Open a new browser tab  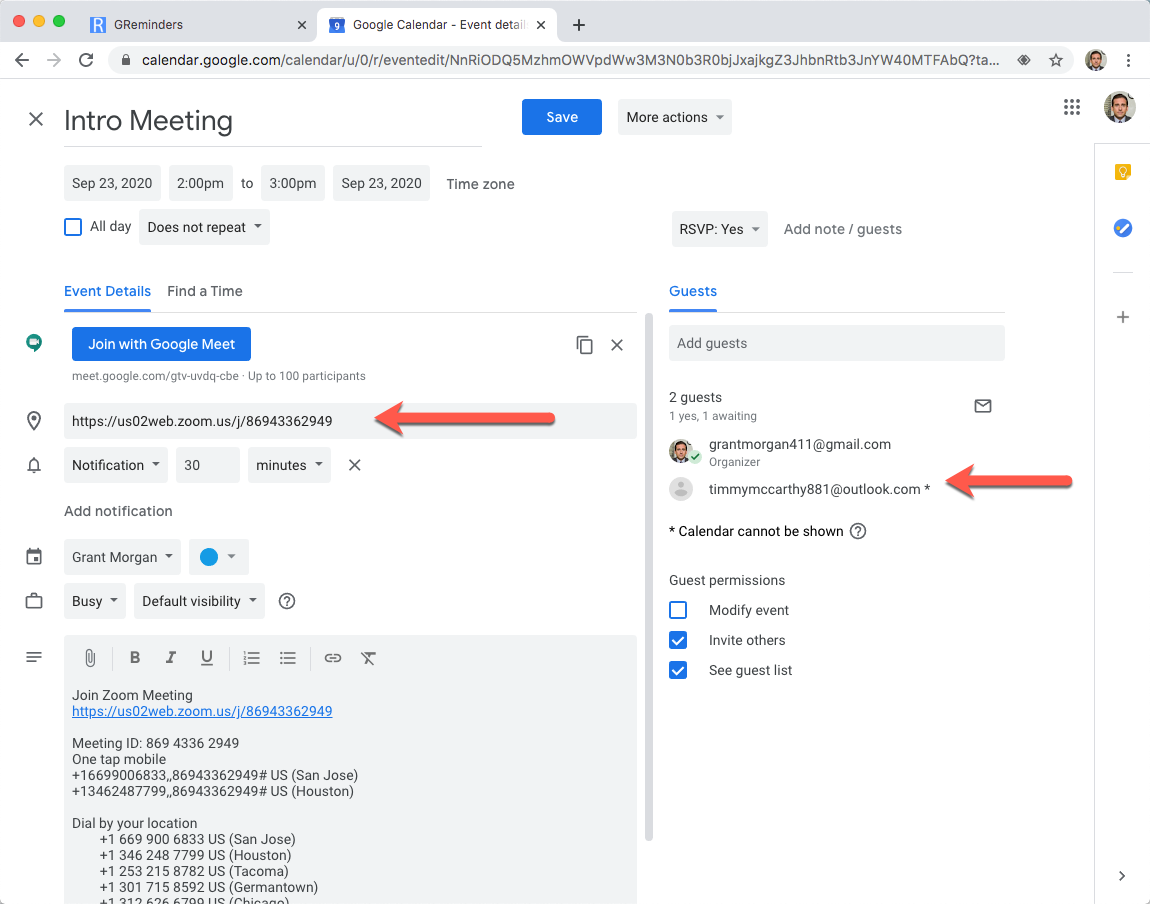tap(579, 25)
